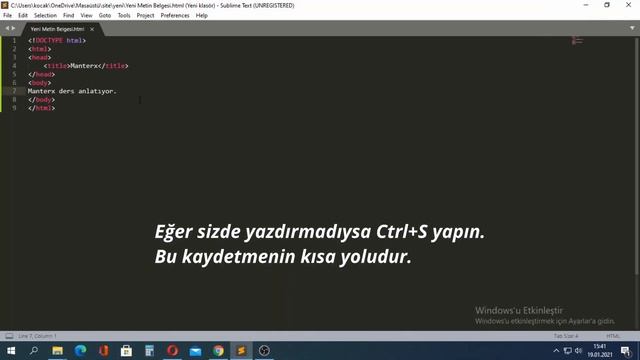Viewport: 640px width, 360px height.
Task: Open the Windows Start menu
Action: pyautogui.click(x=11, y=351)
